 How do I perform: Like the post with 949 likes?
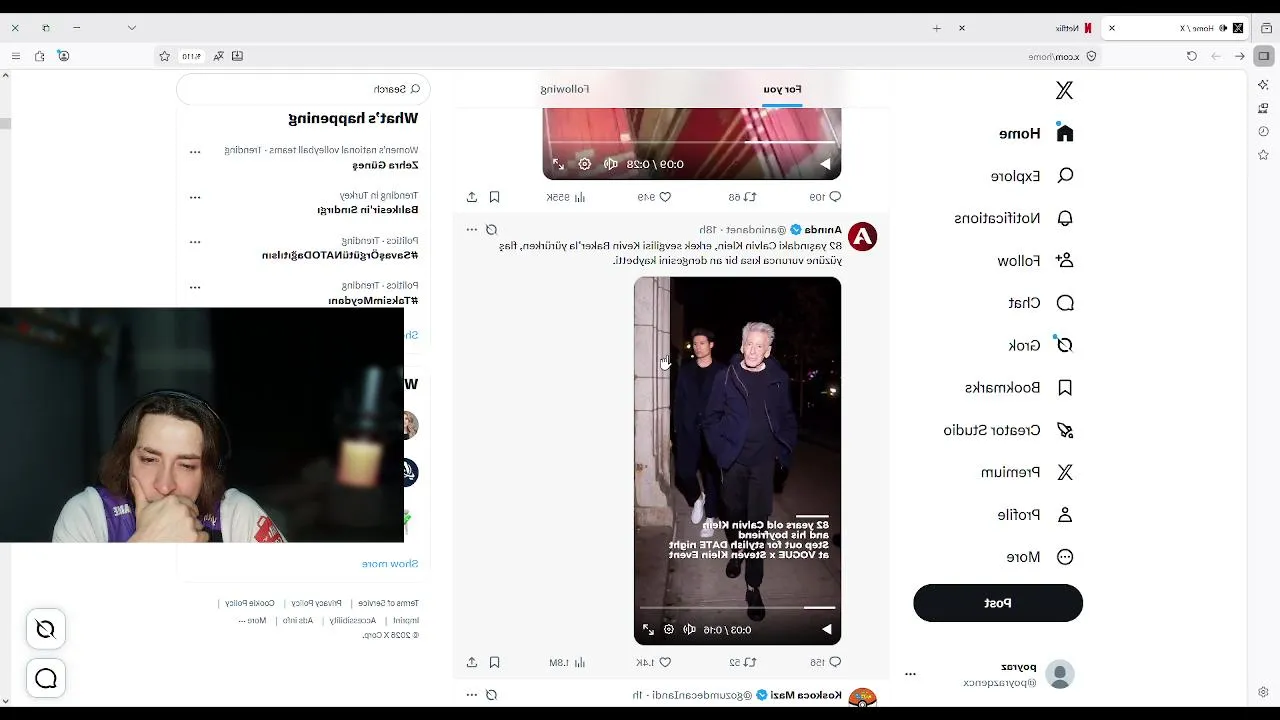point(654,197)
